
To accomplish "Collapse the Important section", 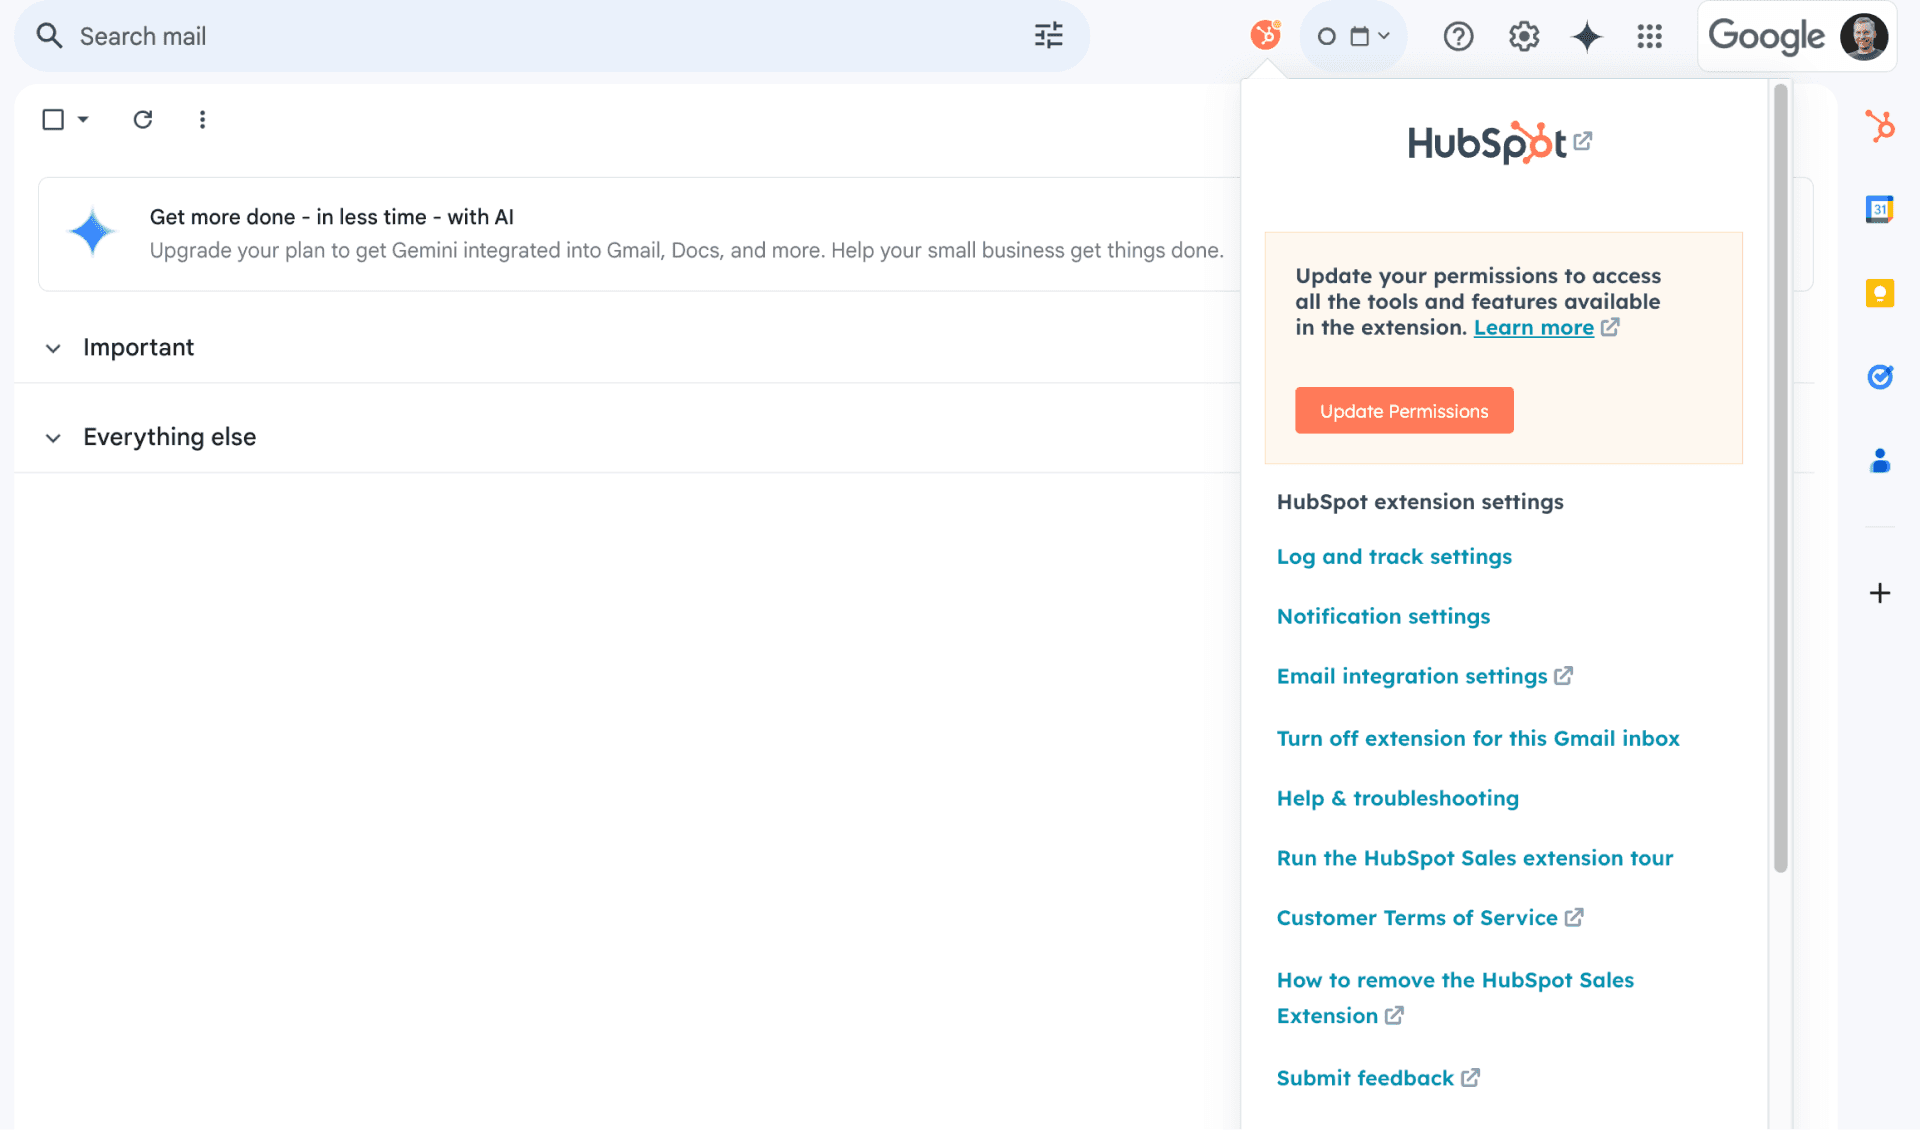I will (x=53, y=349).
